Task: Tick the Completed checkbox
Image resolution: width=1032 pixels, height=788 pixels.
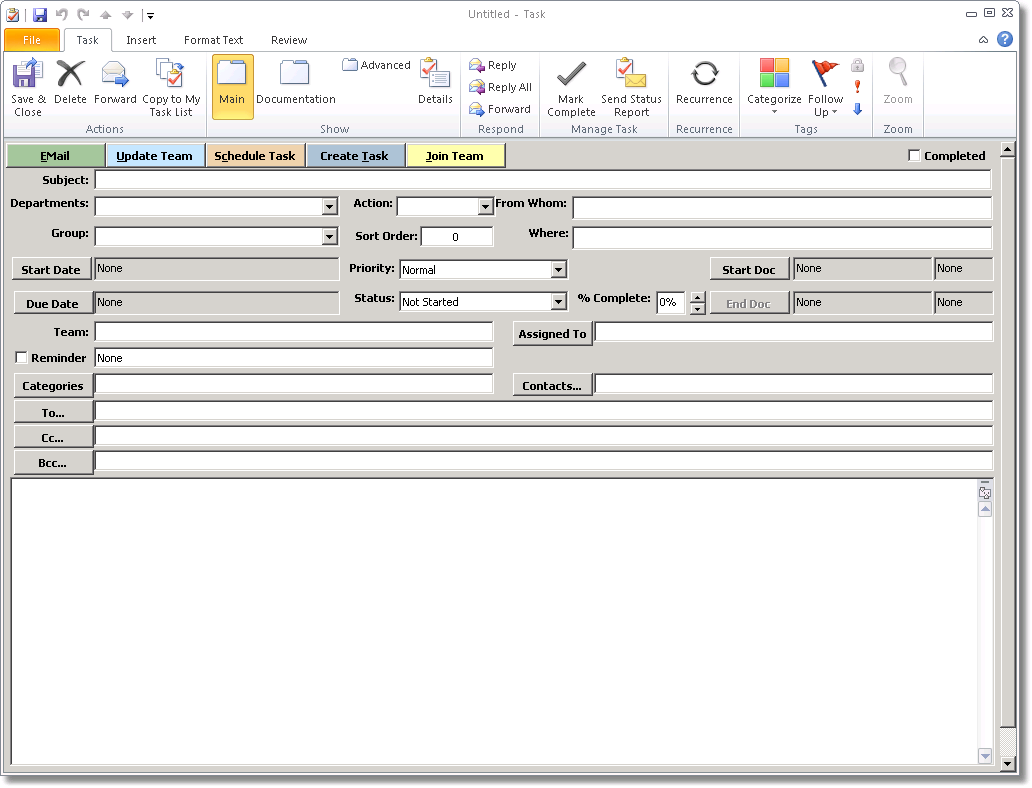Action: pos(914,156)
